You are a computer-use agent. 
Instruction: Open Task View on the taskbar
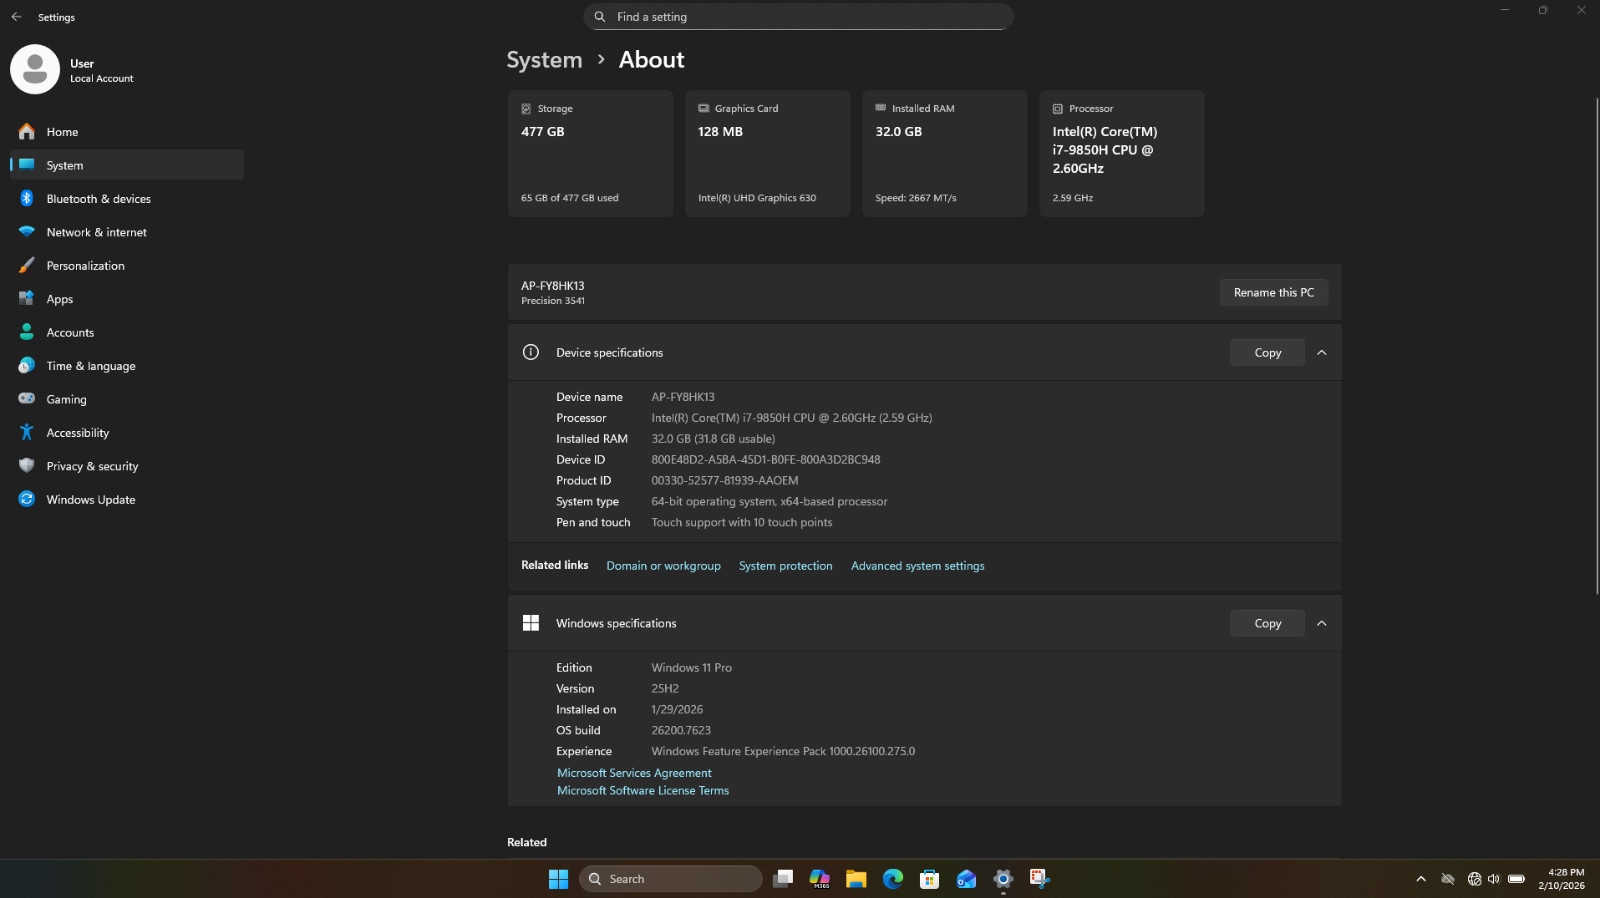[783, 879]
